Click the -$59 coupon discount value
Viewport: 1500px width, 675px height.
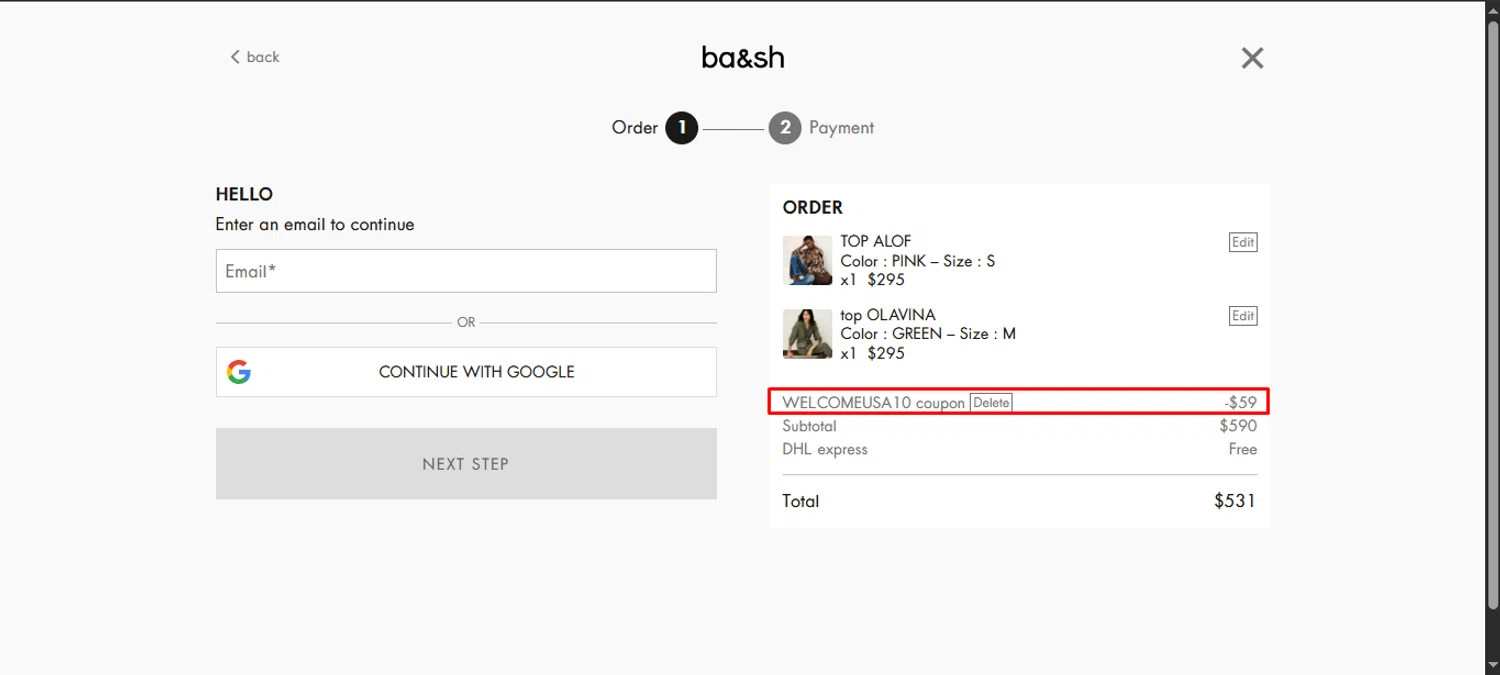[x=1241, y=403]
